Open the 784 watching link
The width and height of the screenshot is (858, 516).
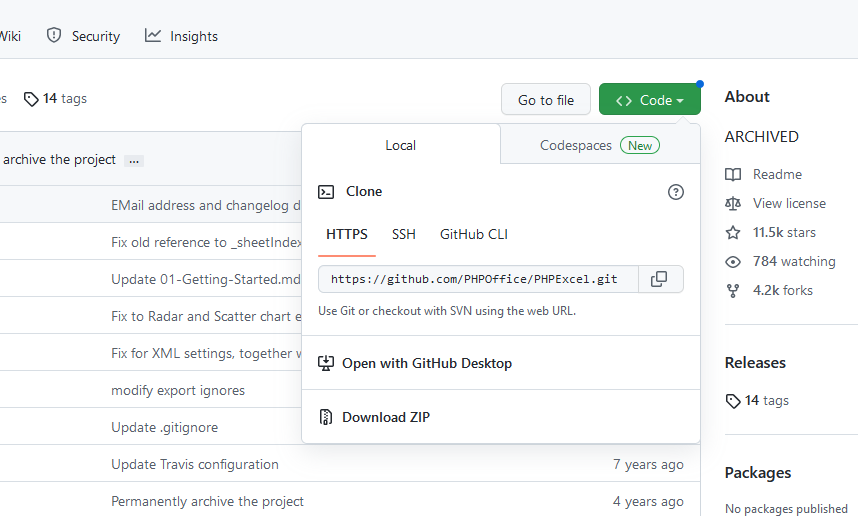(x=794, y=262)
